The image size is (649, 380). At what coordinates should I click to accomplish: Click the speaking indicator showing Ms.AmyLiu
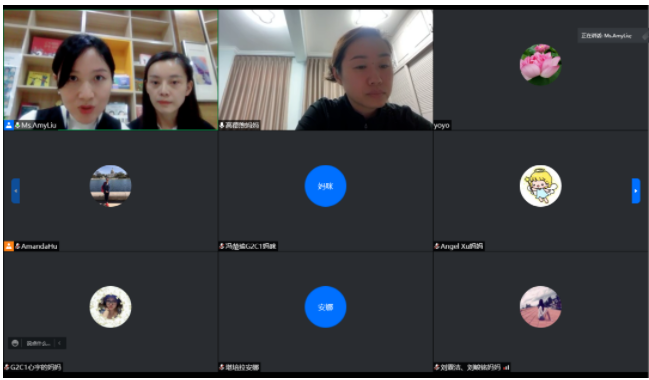pyautogui.click(x=611, y=36)
